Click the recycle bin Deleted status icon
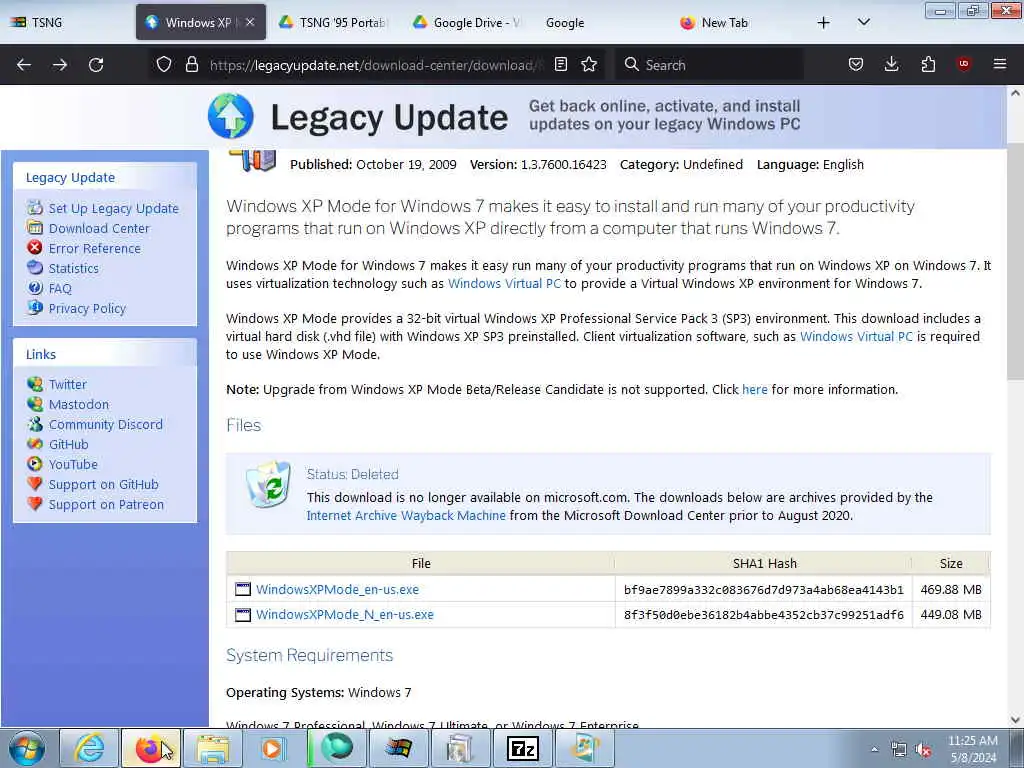This screenshot has width=1024, height=768. pyautogui.click(x=269, y=484)
